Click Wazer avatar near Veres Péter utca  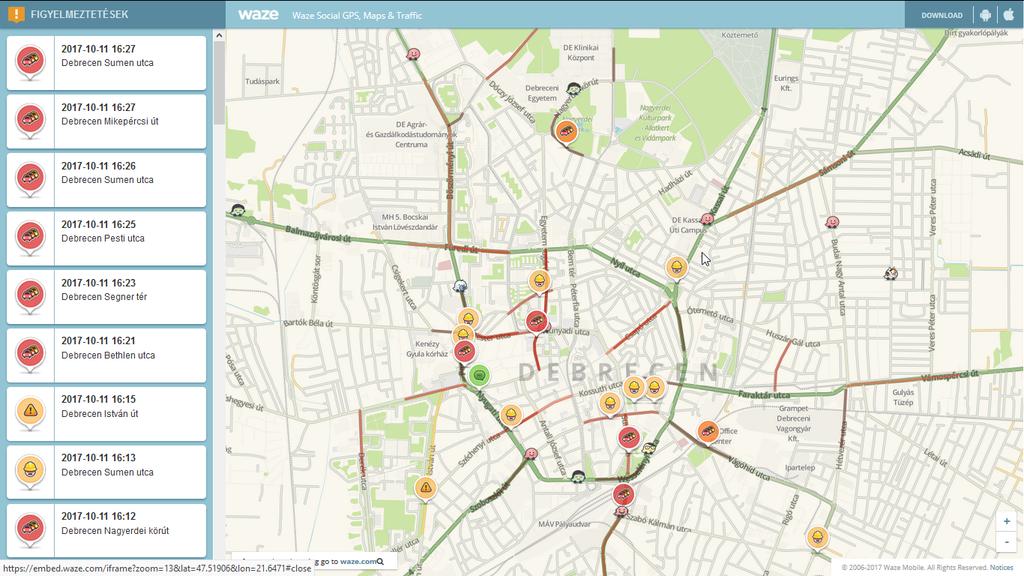(891, 273)
